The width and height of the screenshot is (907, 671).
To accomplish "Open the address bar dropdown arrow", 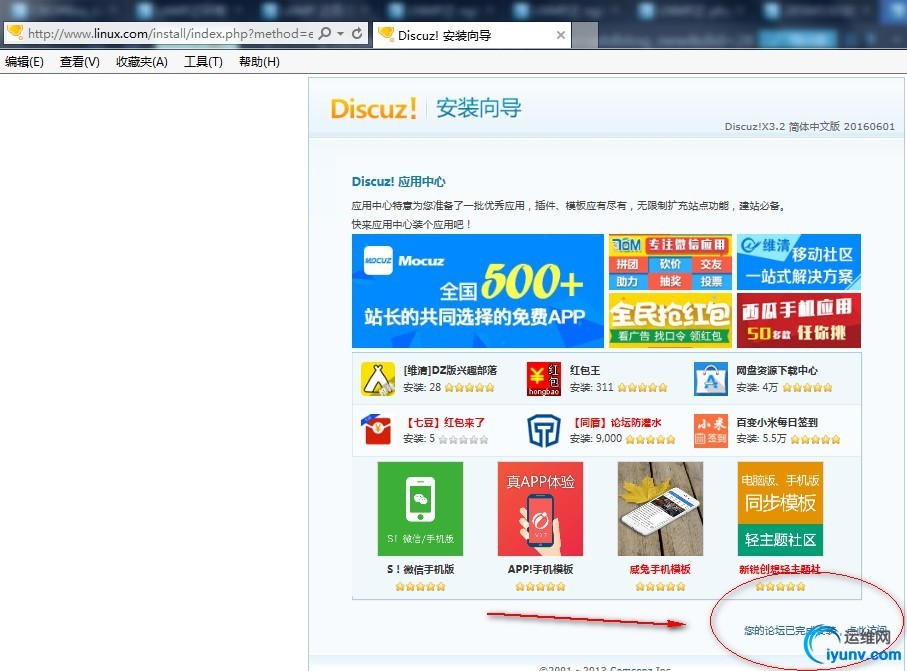I will tap(341, 34).
